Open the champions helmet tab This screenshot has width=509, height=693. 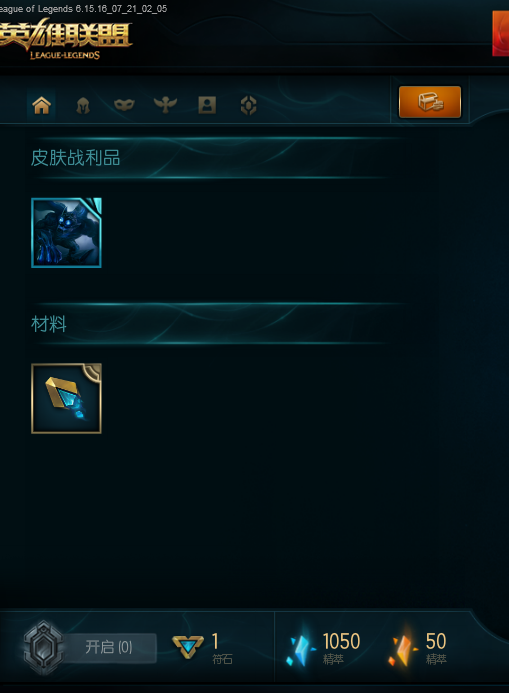coord(83,106)
